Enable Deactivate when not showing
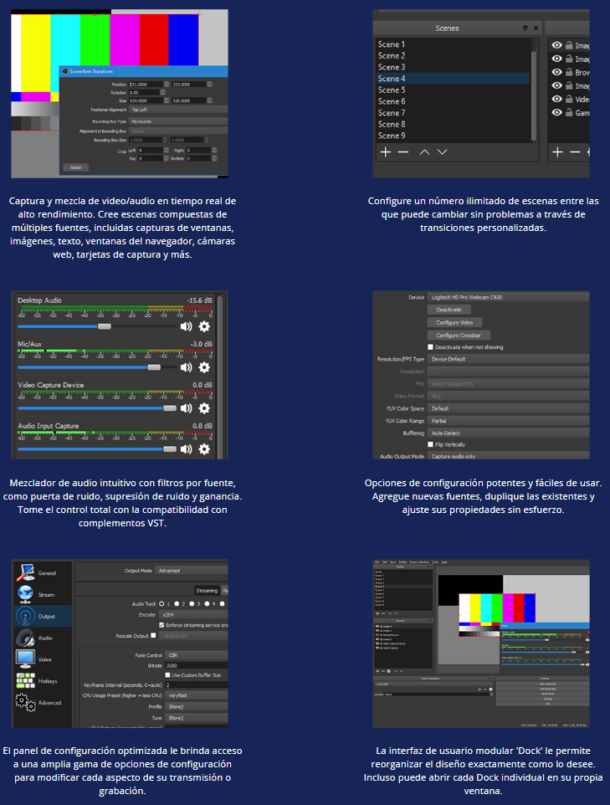 pyautogui.click(x=431, y=345)
